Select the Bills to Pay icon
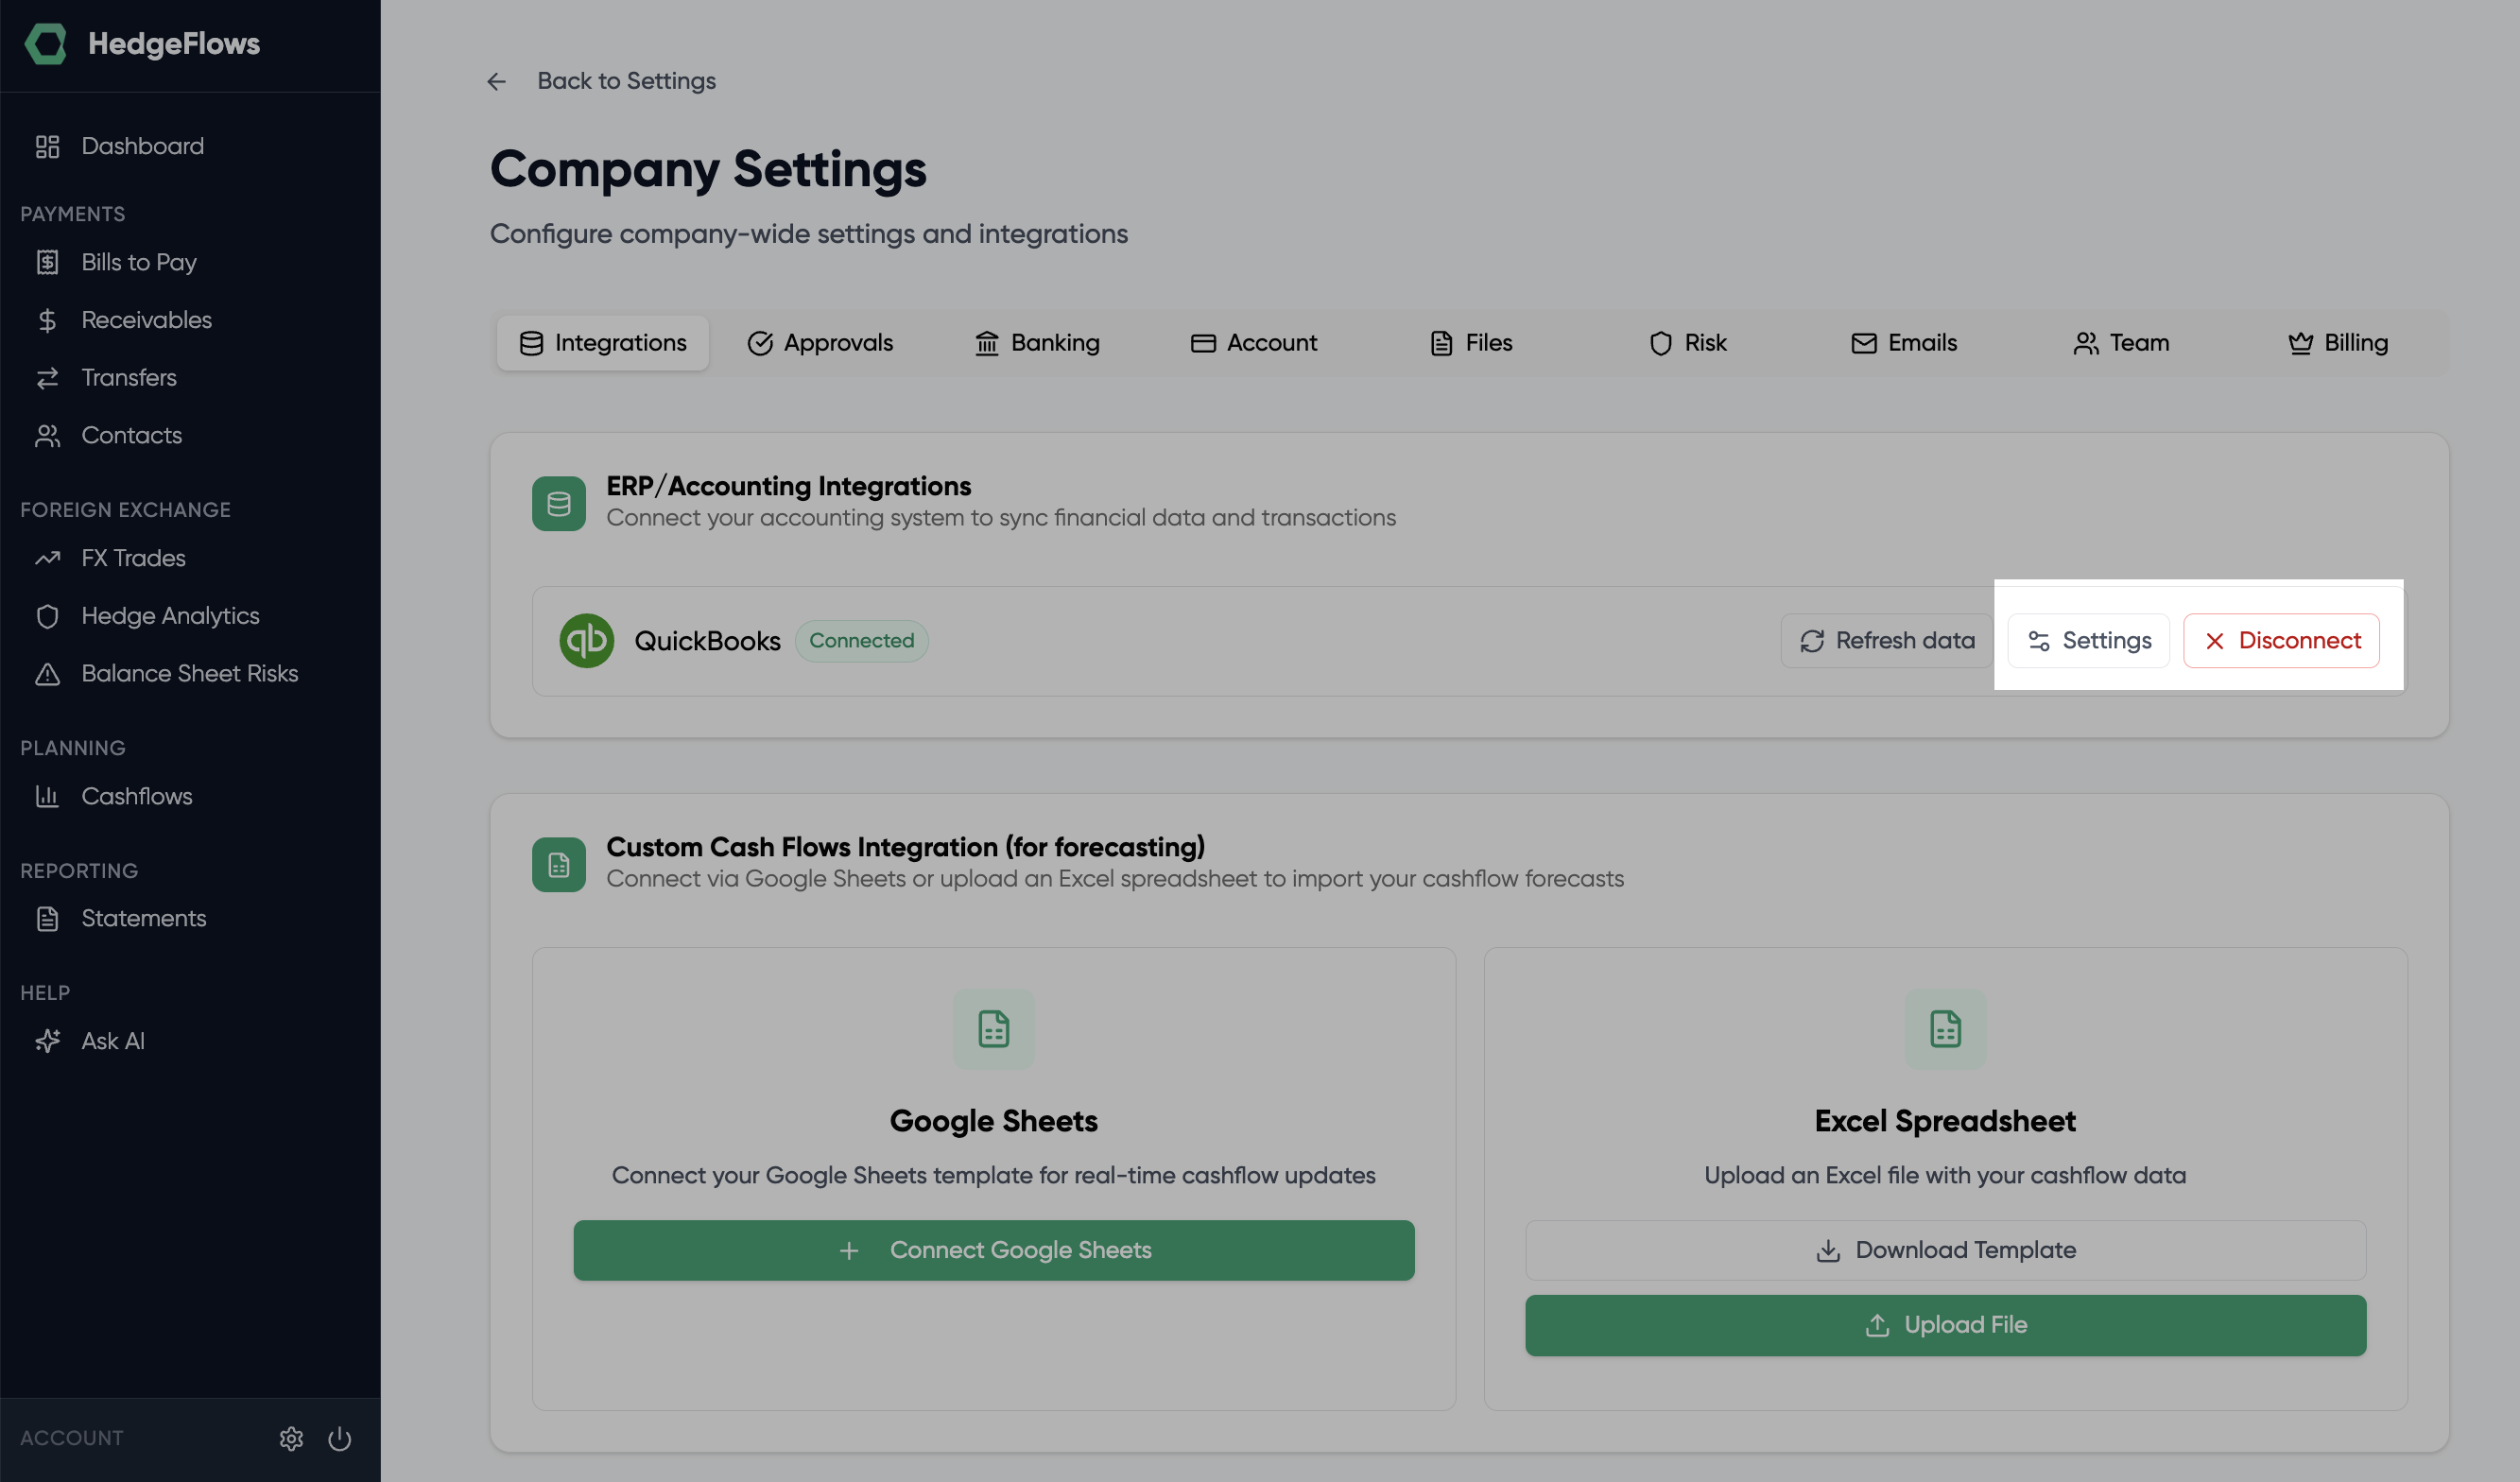This screenshot has height=1482, width=2520. (x=48, y=262)
